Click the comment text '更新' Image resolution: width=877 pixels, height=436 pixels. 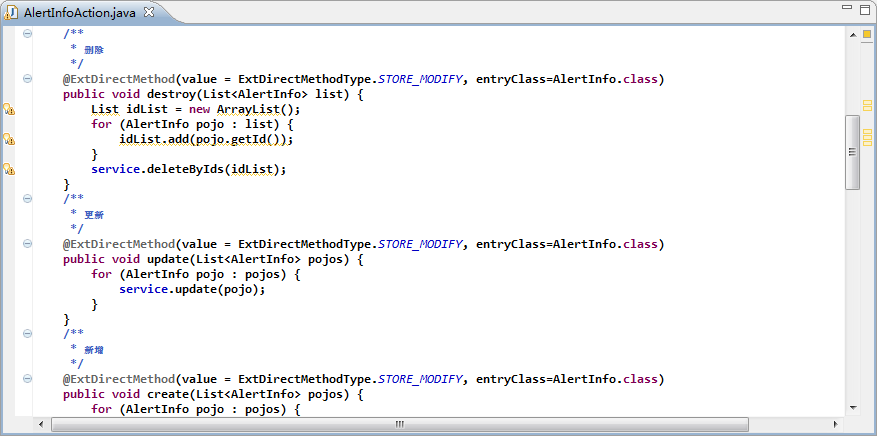click(x=94, y=215)
